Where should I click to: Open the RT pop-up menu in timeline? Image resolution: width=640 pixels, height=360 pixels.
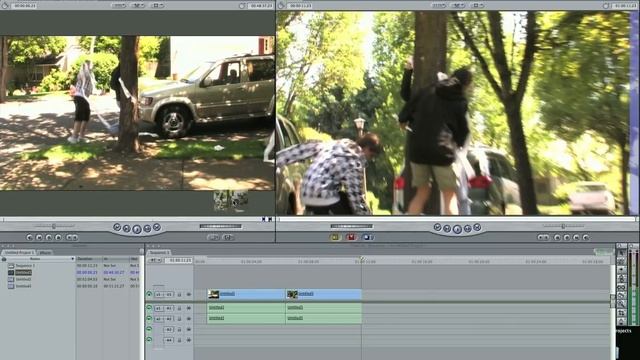(x=155, y=260)
